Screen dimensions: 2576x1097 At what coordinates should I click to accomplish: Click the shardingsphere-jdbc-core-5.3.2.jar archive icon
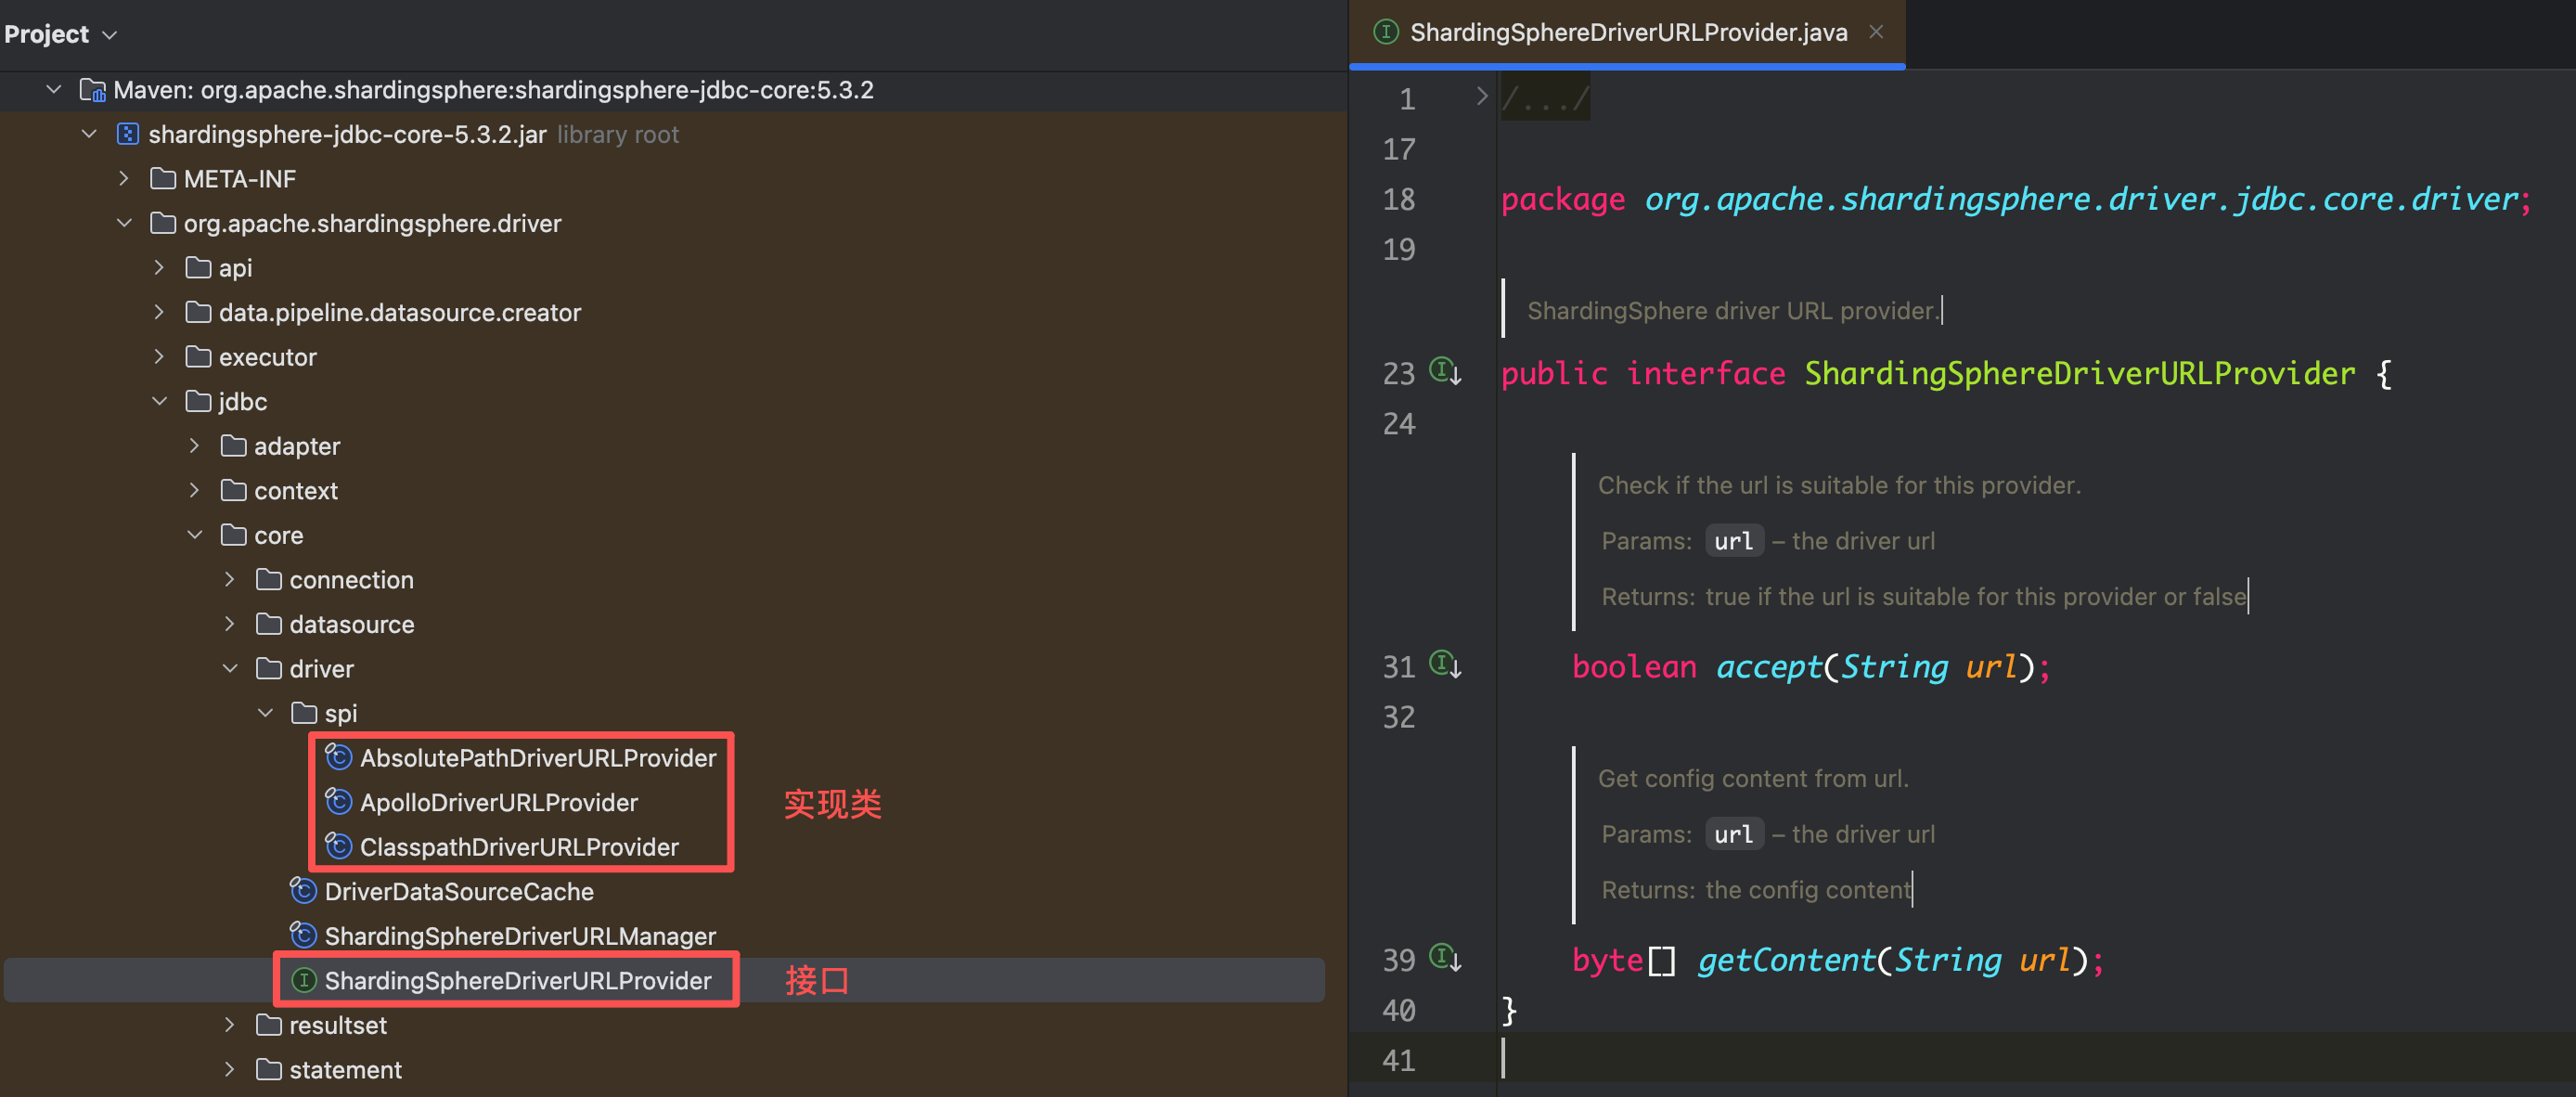point(128,134)
